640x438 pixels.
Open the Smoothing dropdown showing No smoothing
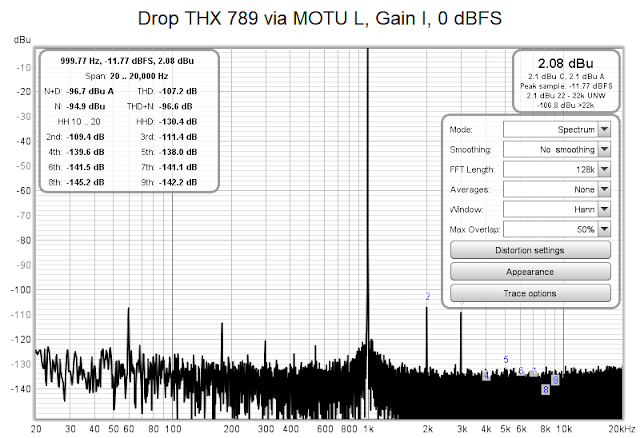click(557, 149)
